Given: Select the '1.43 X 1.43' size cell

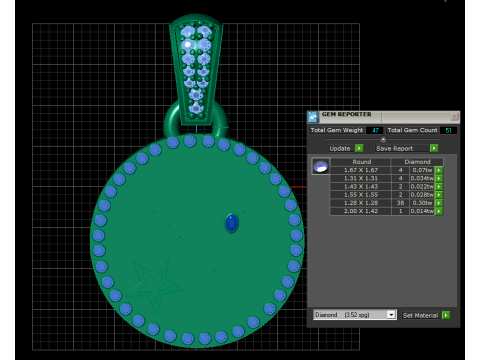Looking at the screenshot, I should [x=361, y=187].
